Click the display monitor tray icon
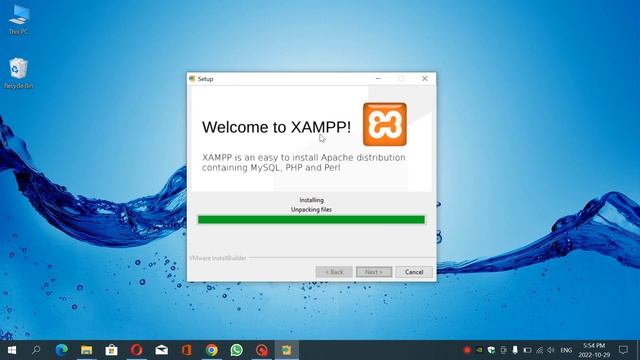 [x=504, y=350]
